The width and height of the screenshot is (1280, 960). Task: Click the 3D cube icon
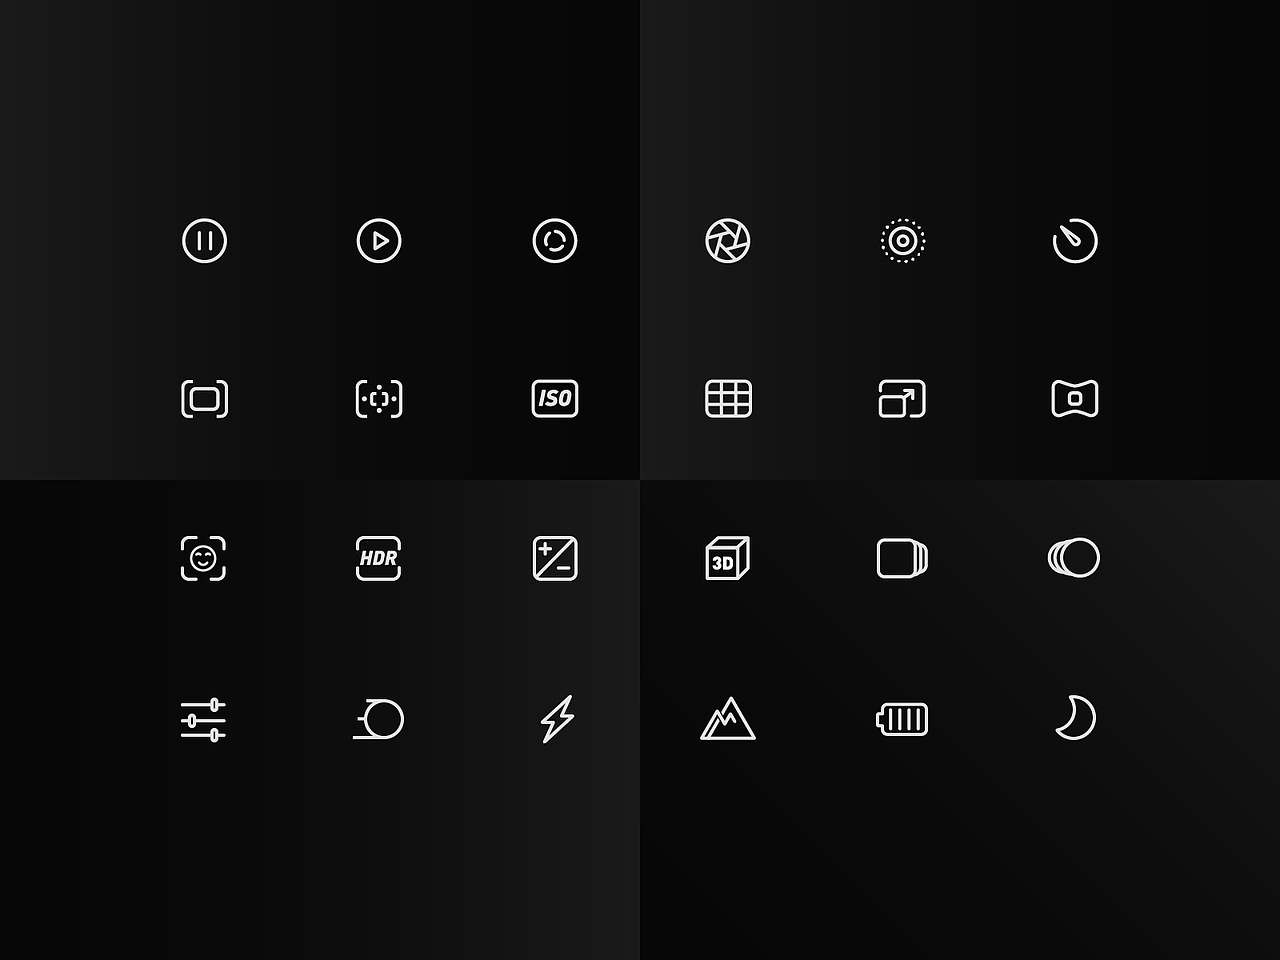tap(728, 558)
